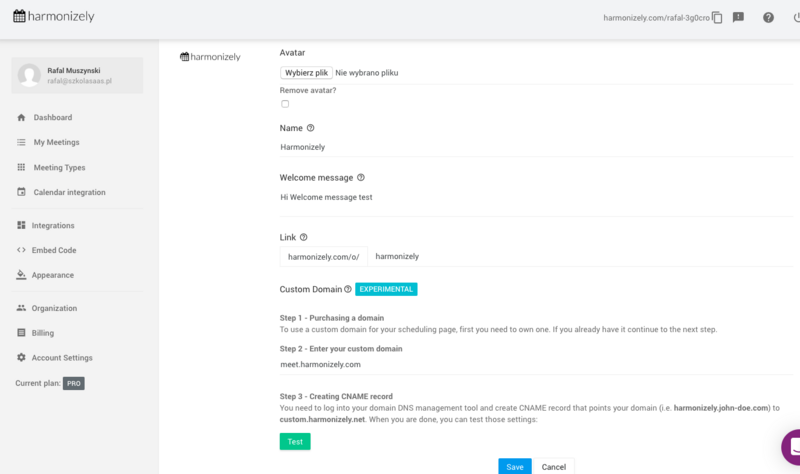Click the help icon next to Name
This screenshot has height=474, width=800.
(310, 128)
